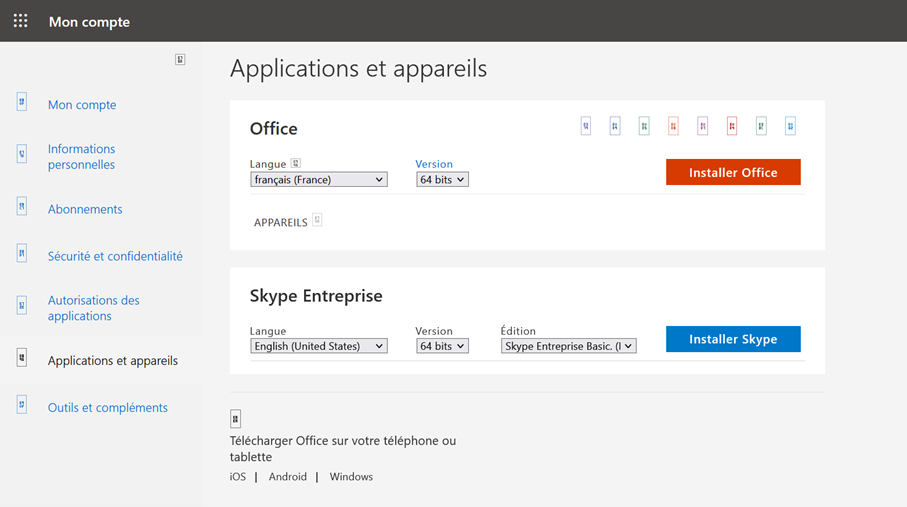This screenshot has height=507, width=907.
Task: Collapse the left navigation pane icon
Action: click(x=180, y=60)
